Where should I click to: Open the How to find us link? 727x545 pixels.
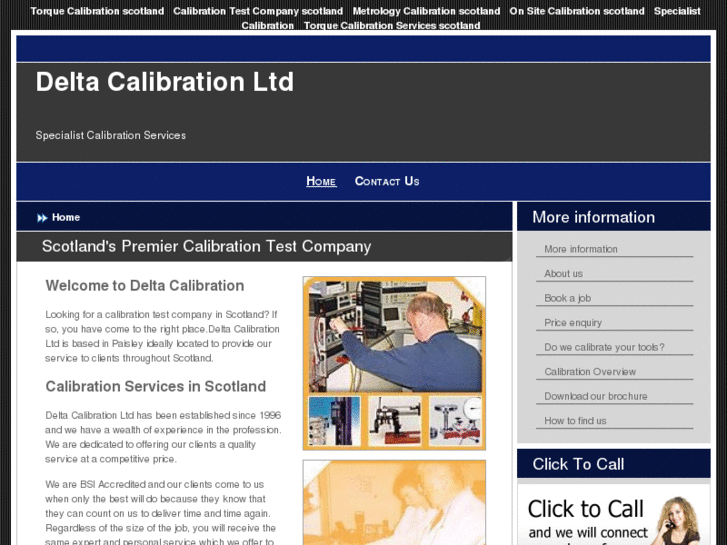[x=575, y=421]
